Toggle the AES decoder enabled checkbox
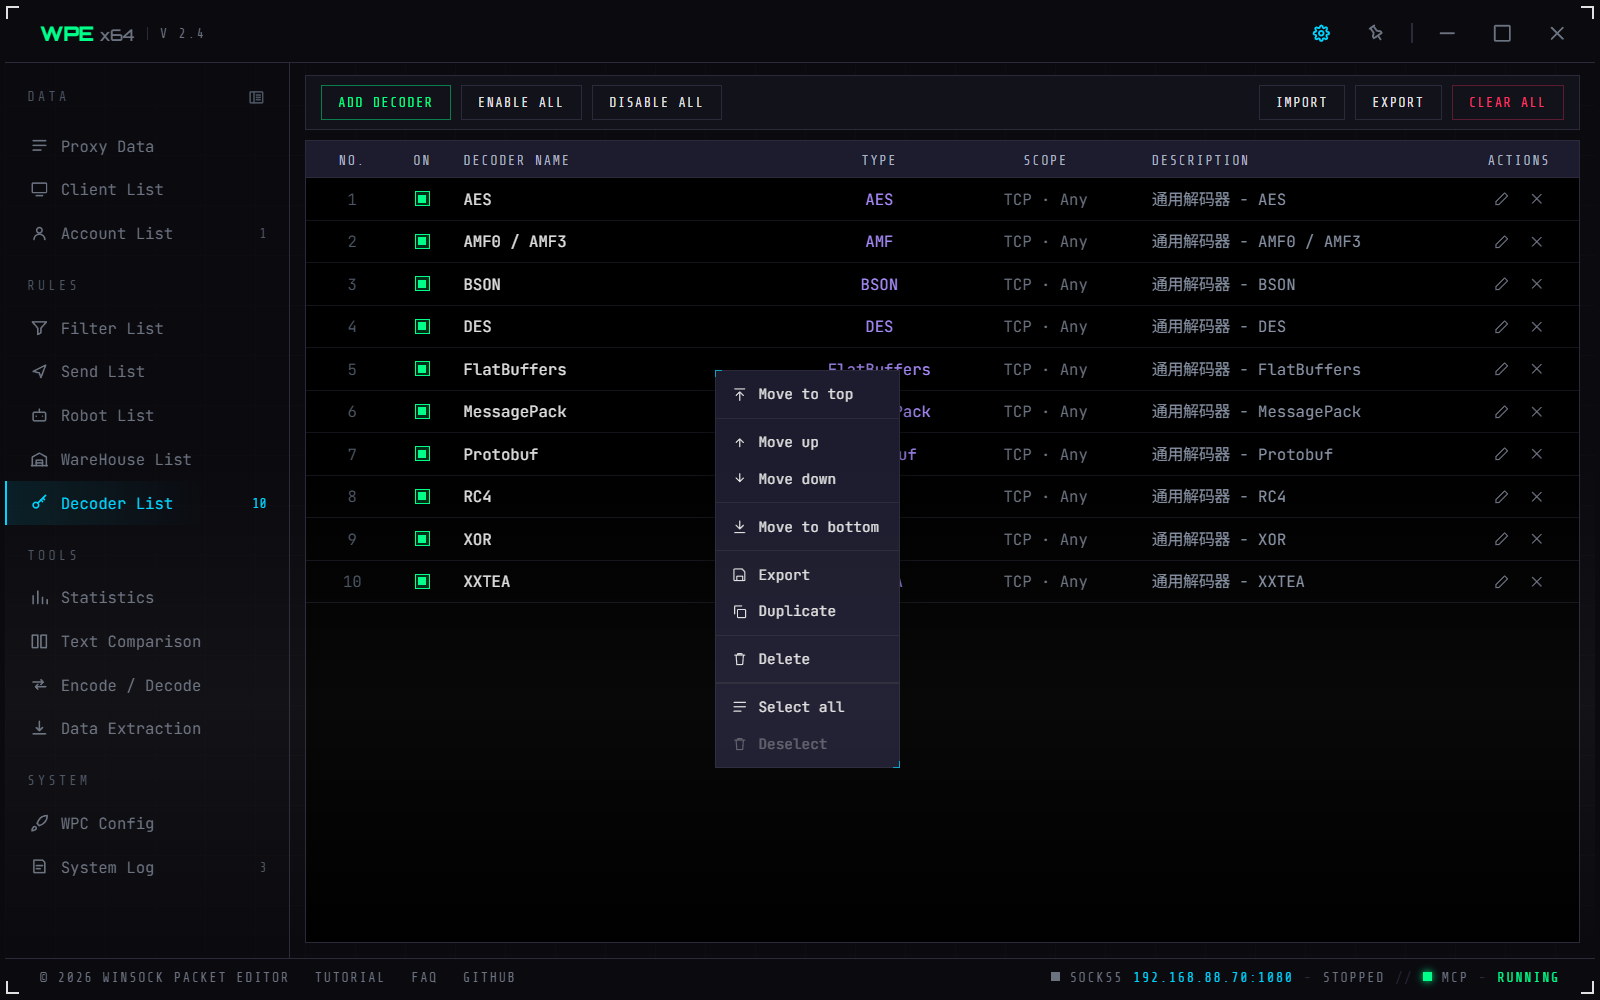 pos(422,199)
